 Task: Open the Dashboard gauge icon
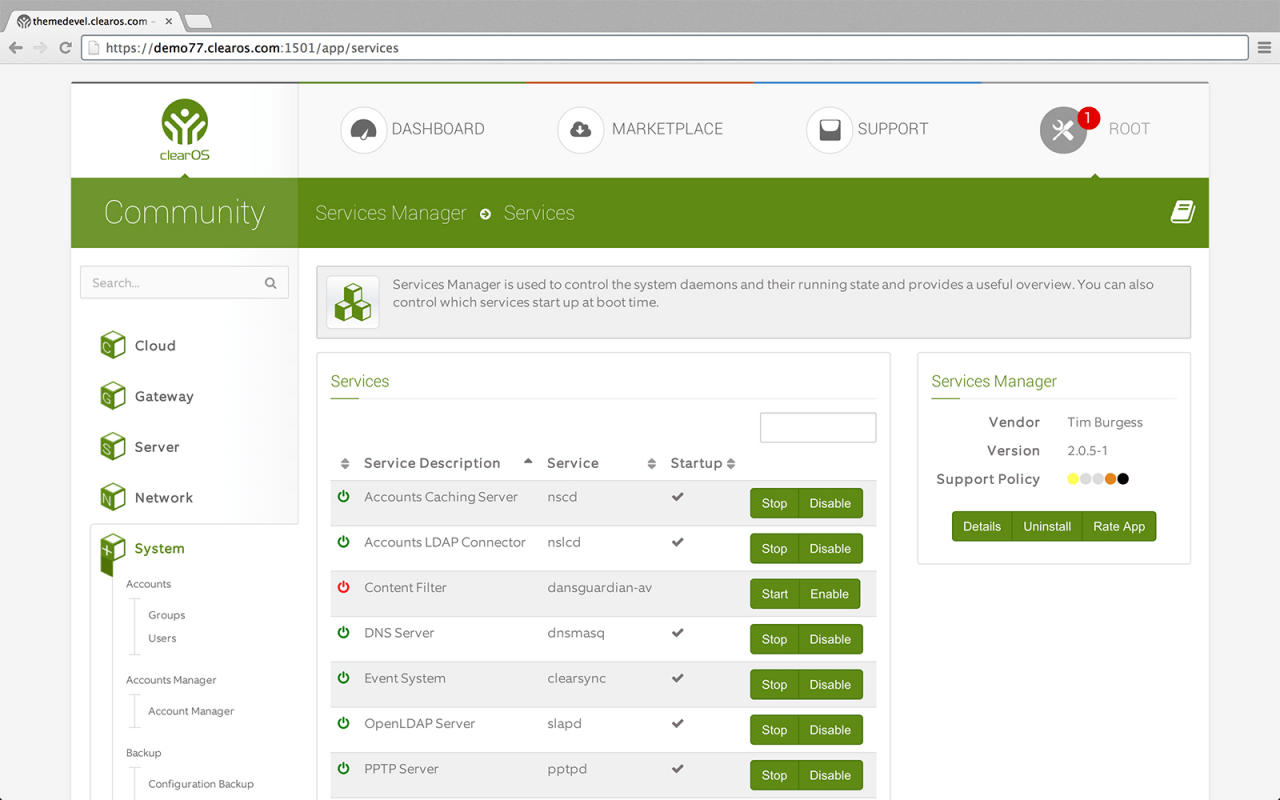[363, 130]
